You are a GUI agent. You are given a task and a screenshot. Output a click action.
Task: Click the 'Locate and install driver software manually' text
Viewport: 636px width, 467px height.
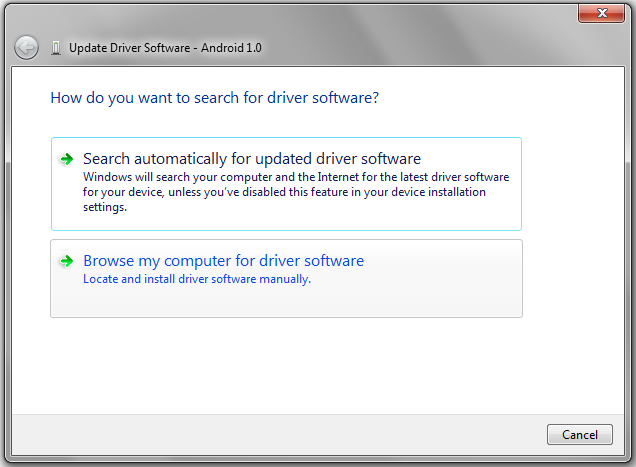pyautogui.click(x=197, y=279)
